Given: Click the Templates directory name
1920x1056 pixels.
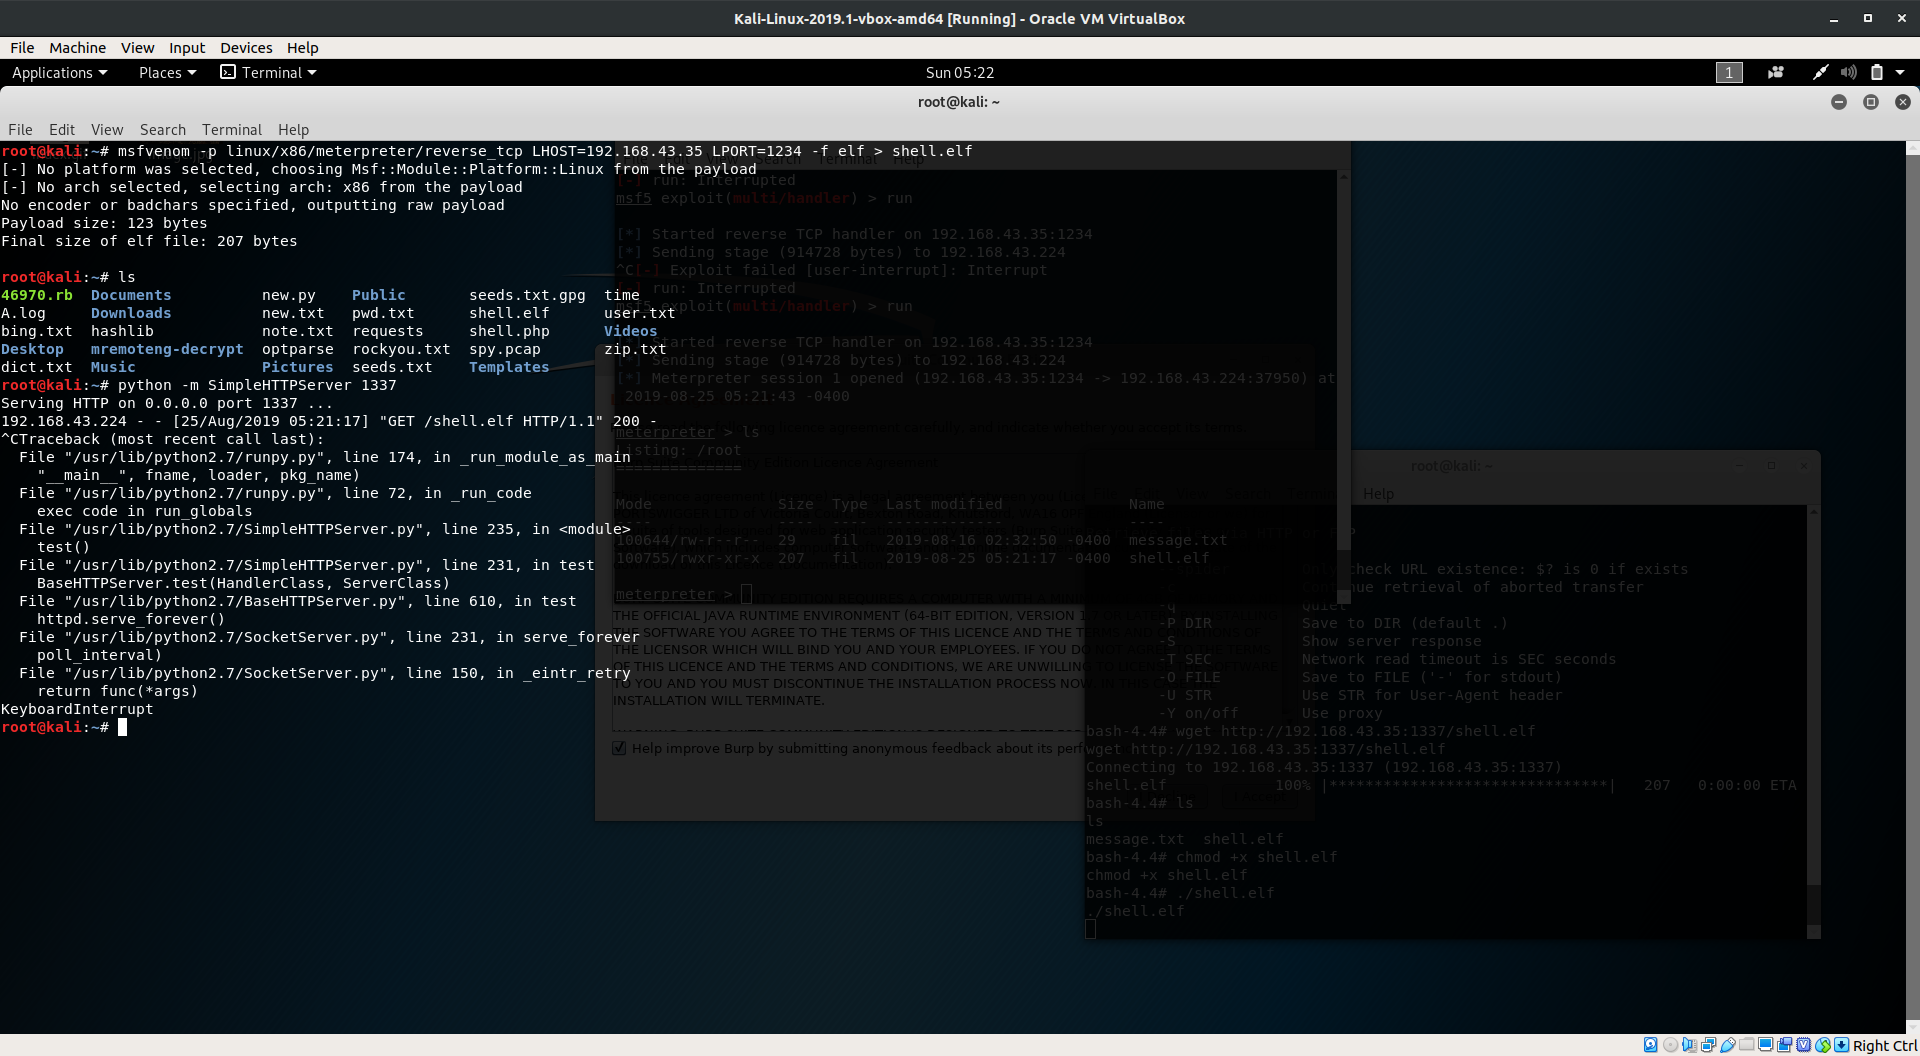Looking at the screenshot, I should (509, 367).
